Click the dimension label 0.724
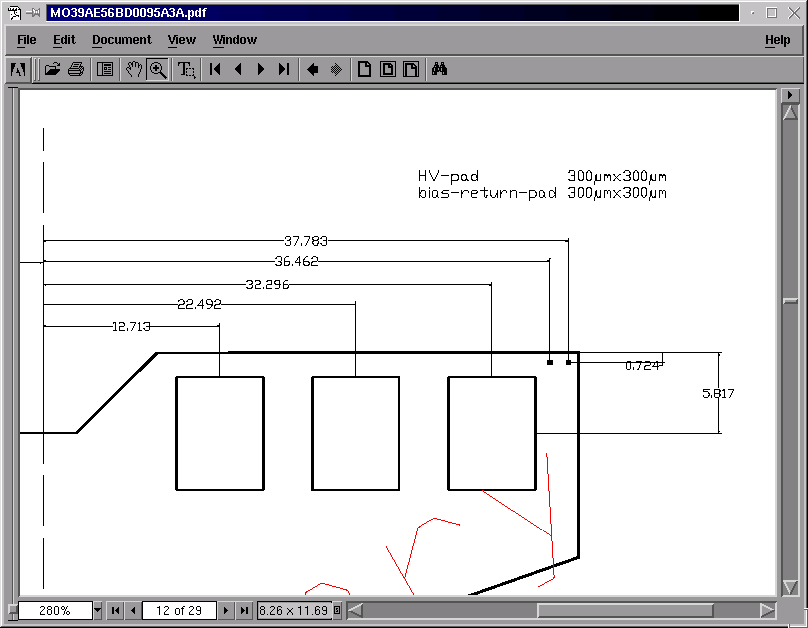 click(642, 365)
